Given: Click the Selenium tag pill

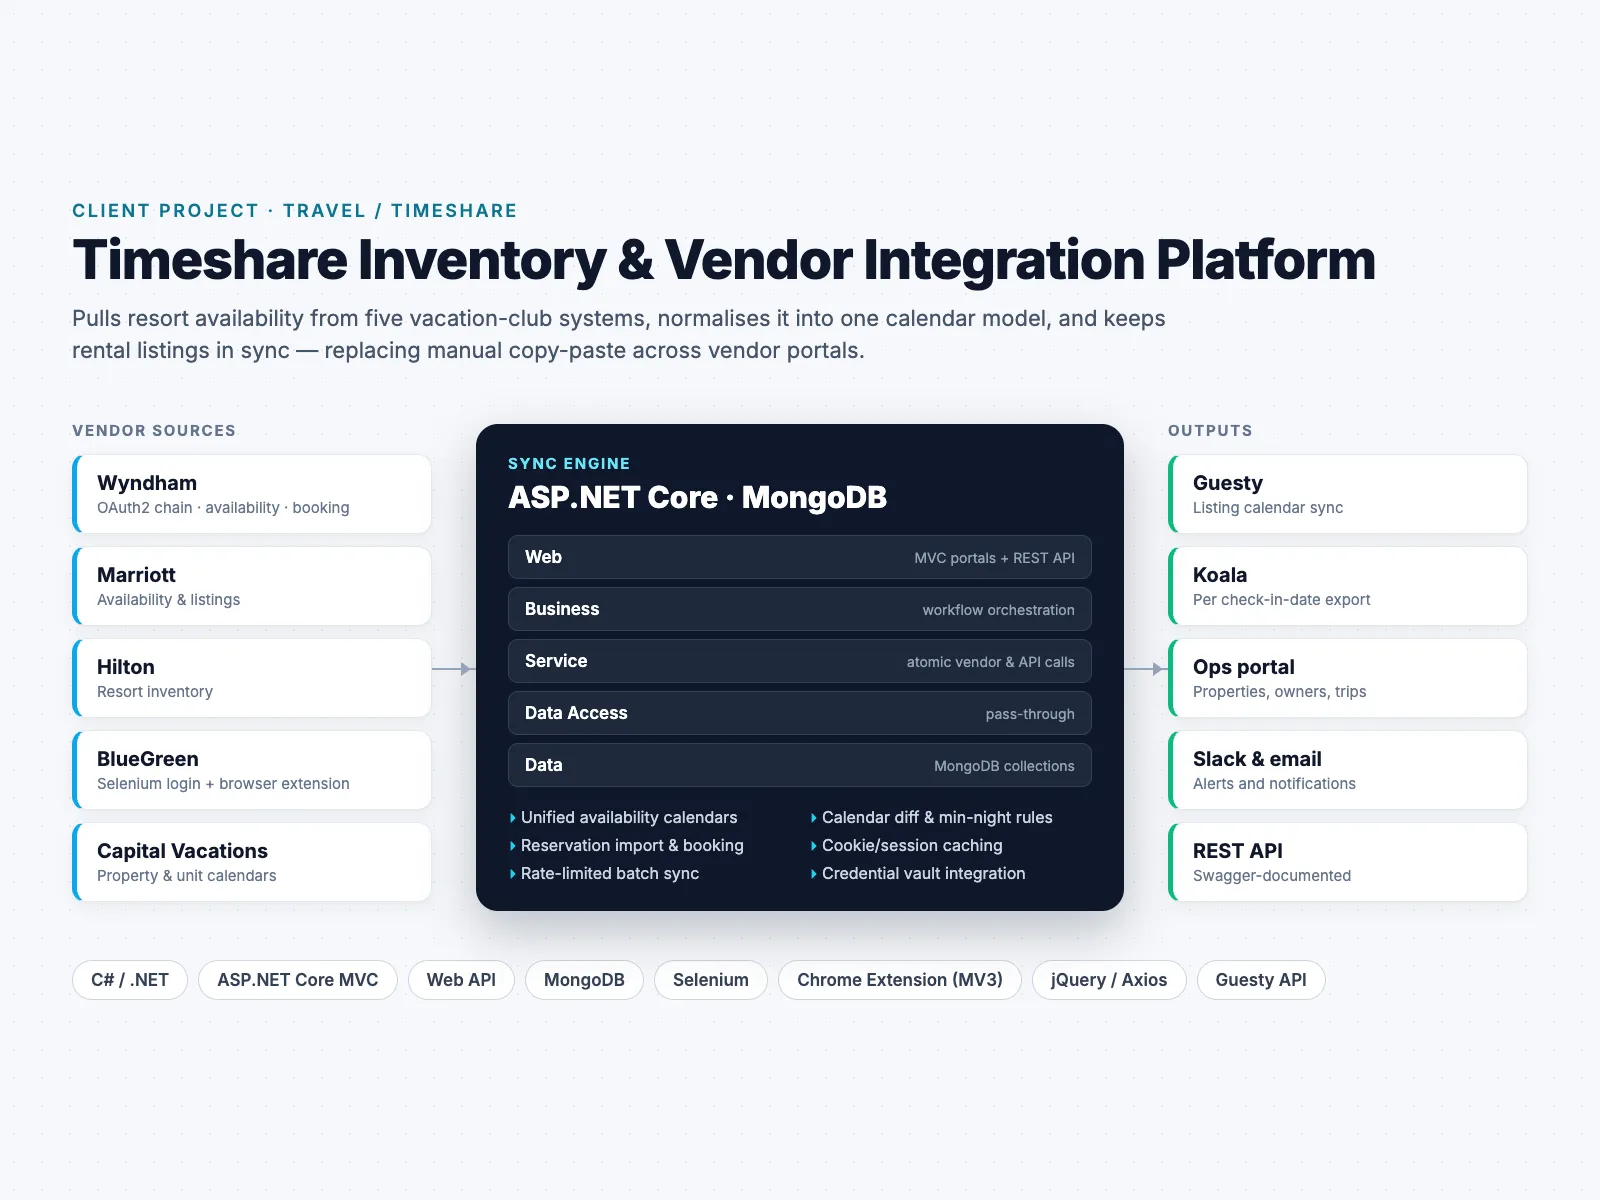Looking at the screenshot, I should pyautogui.click(x=711, y=980).
